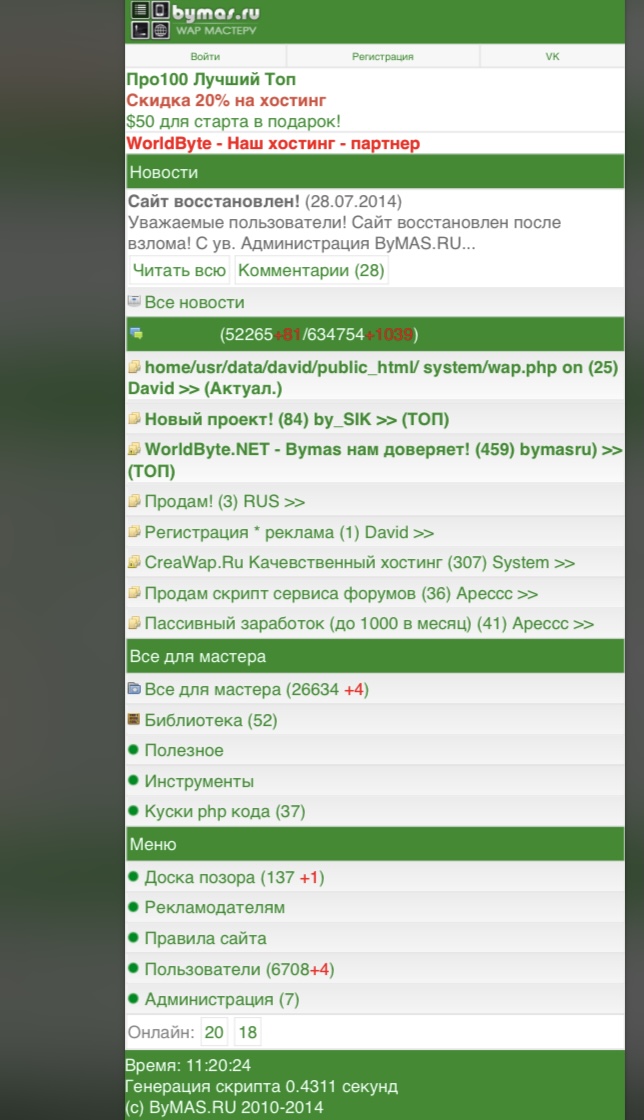
Task: Open Скидка 20% на хостинг link
Action: 226,100
